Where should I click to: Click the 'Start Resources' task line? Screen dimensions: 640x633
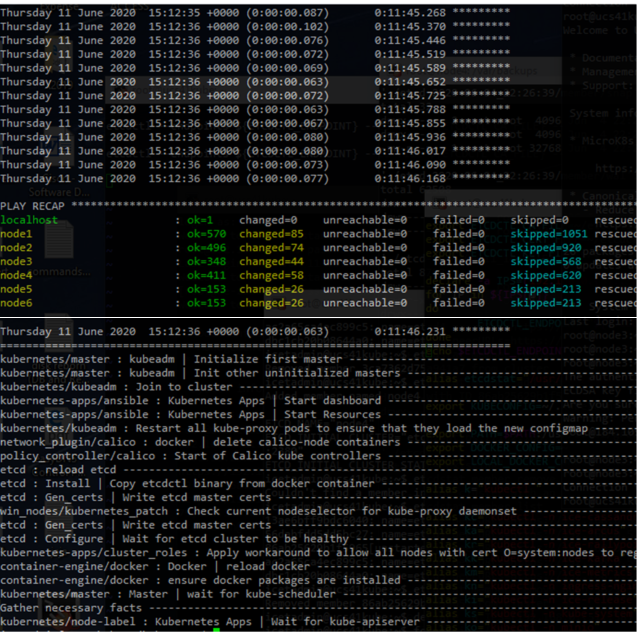coord(318,415)
